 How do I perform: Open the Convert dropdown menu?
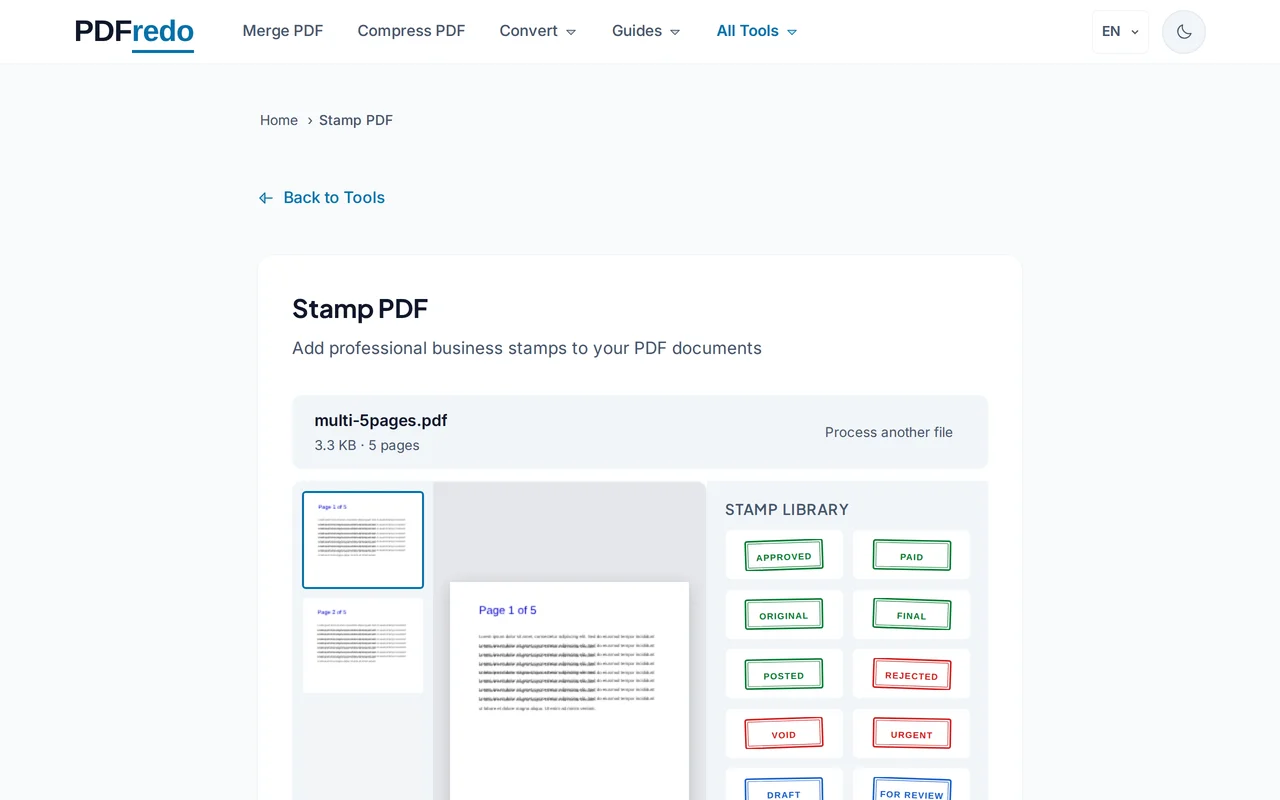tap(537, 31)
